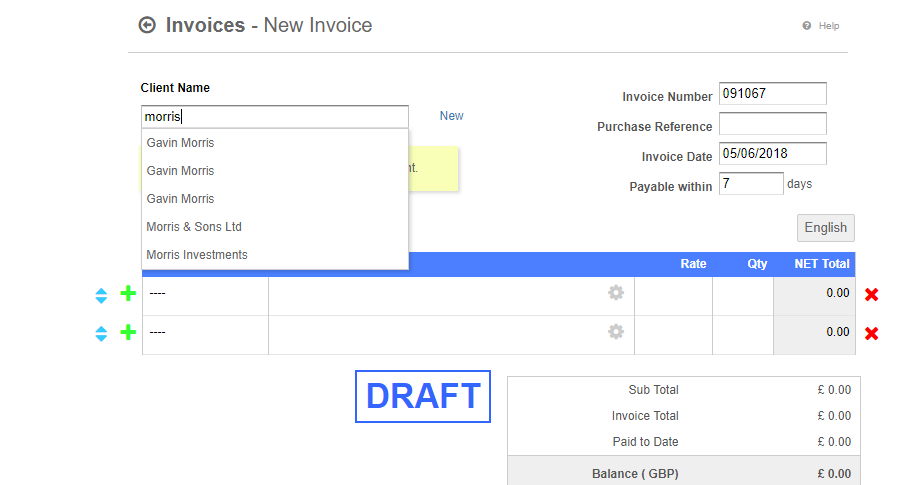
Task: Delete first line item with red X
Action: [x=871, y=294]
